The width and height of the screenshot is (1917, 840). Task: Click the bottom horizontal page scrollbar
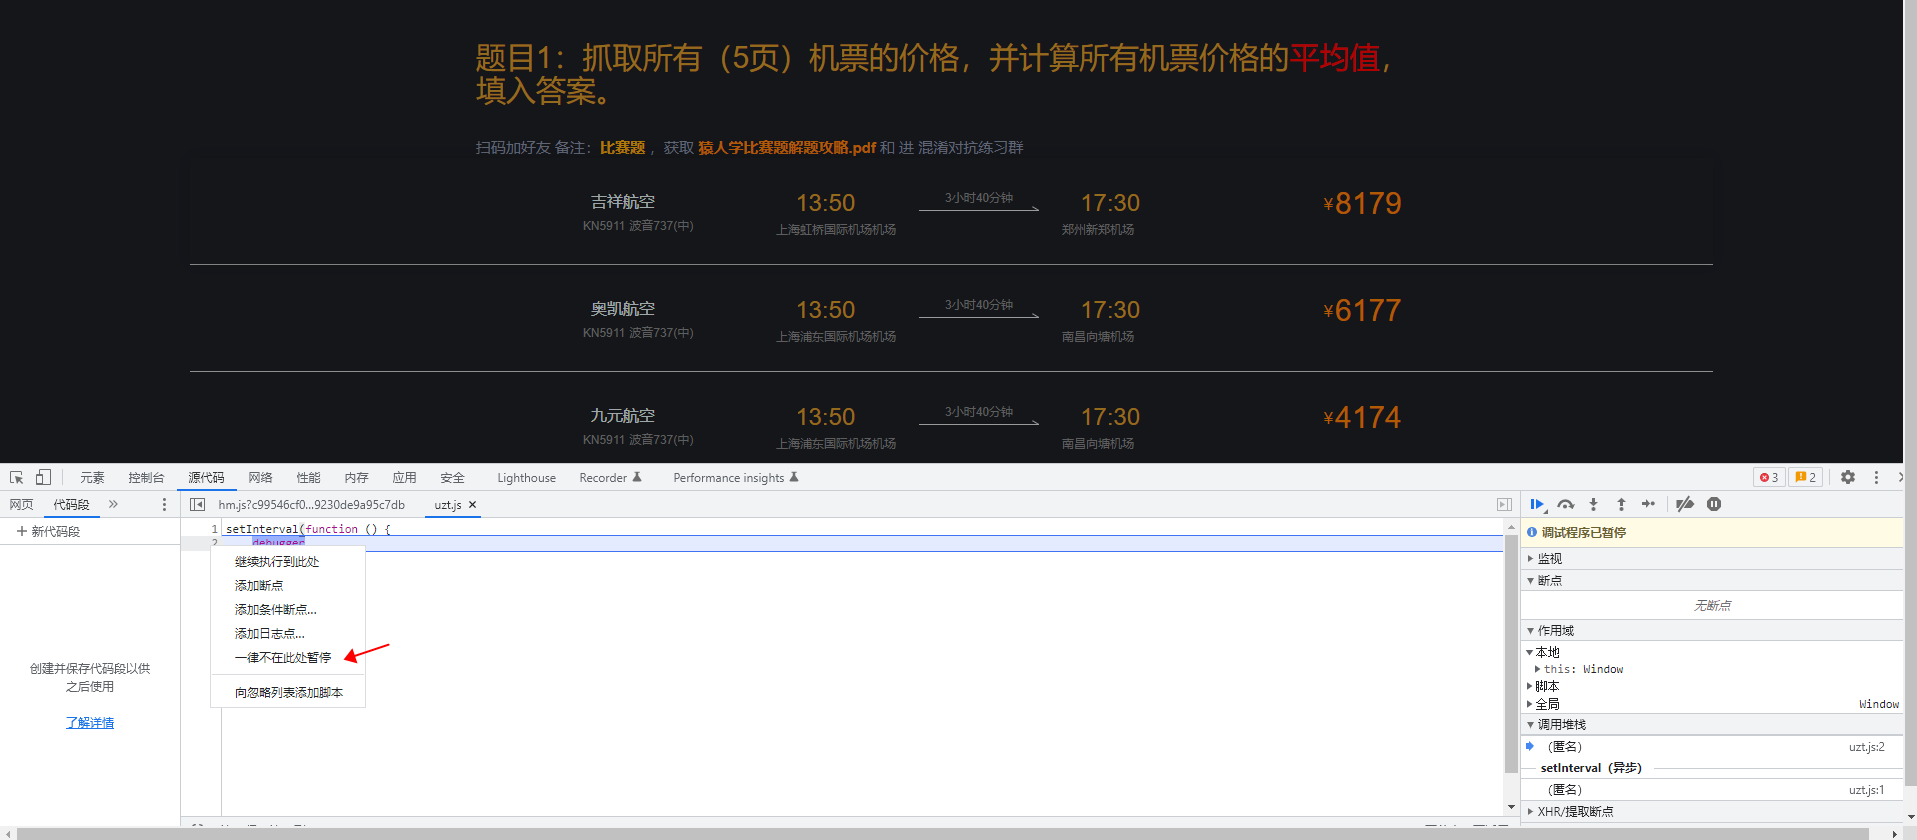943,834
